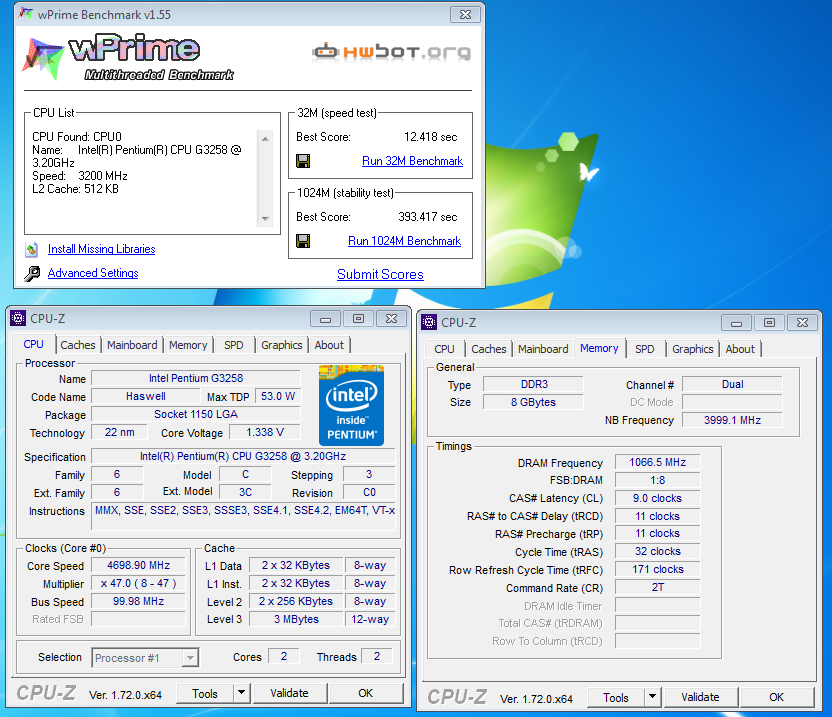Image resolution: width=832 pixels, height=717 pixels.
Task: Click the Advanced Settings wrench icon
Action: pyautogui.click(x=32, y=273)
